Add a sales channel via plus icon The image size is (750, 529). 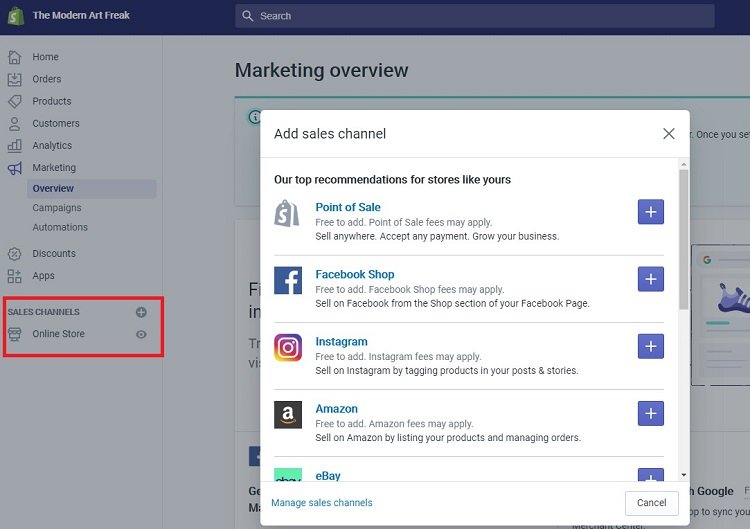point(141,312)
